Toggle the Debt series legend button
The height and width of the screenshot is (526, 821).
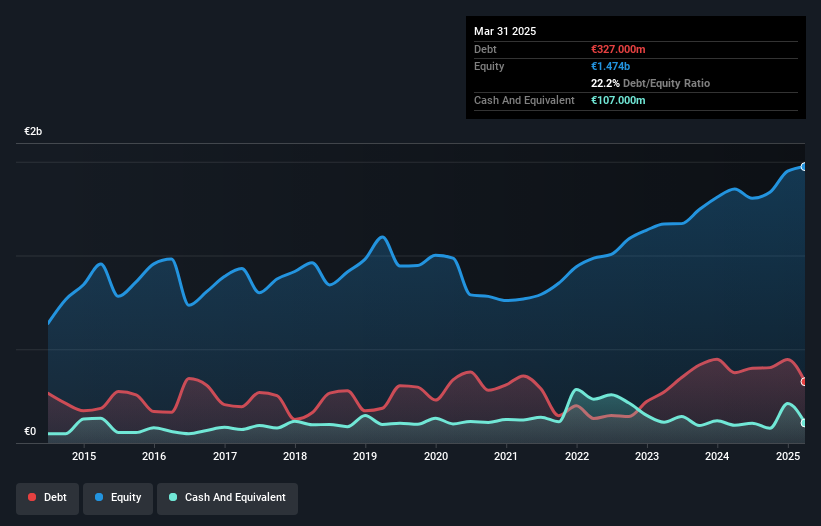[x=48, y=498]
